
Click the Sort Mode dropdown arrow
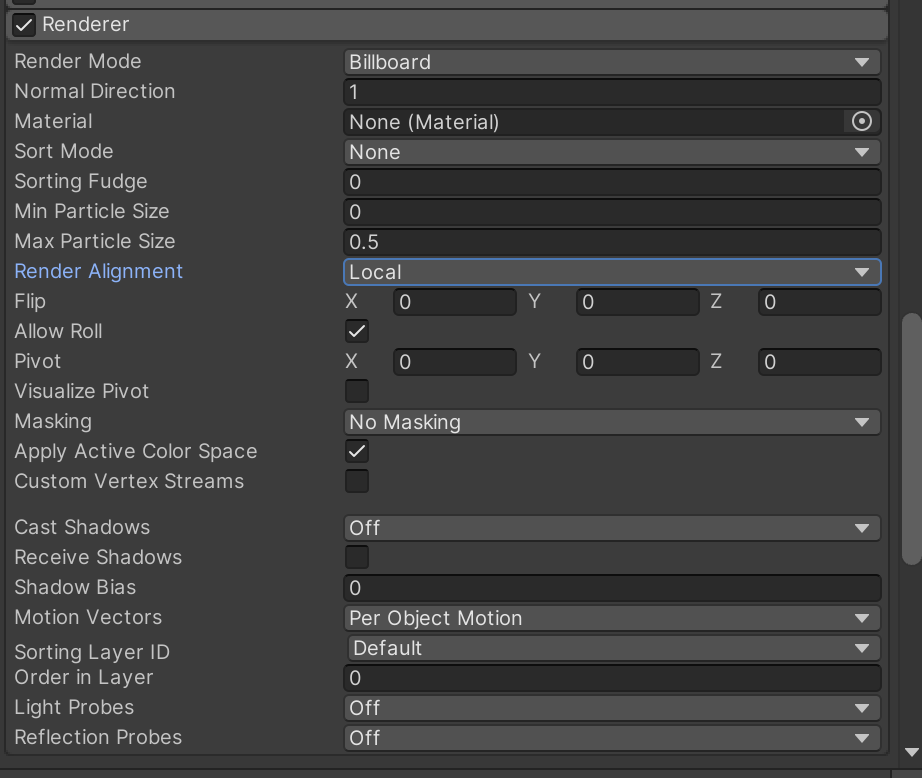coord(862,152)
